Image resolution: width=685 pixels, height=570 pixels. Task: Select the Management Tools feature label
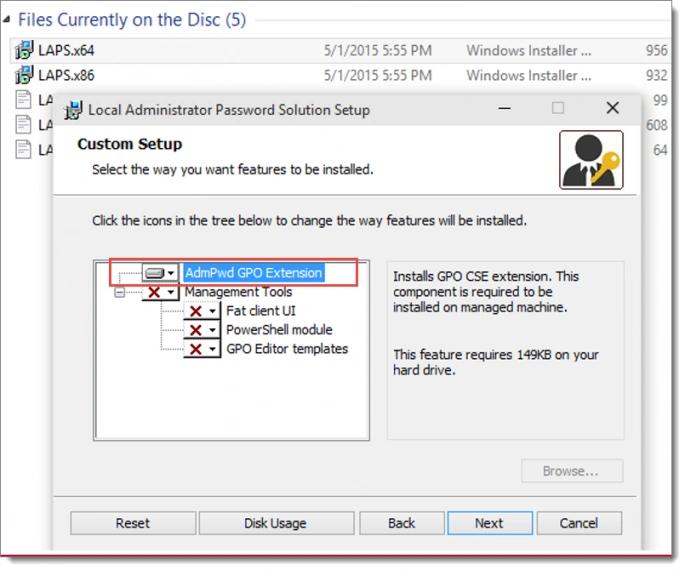pos(238,292)
